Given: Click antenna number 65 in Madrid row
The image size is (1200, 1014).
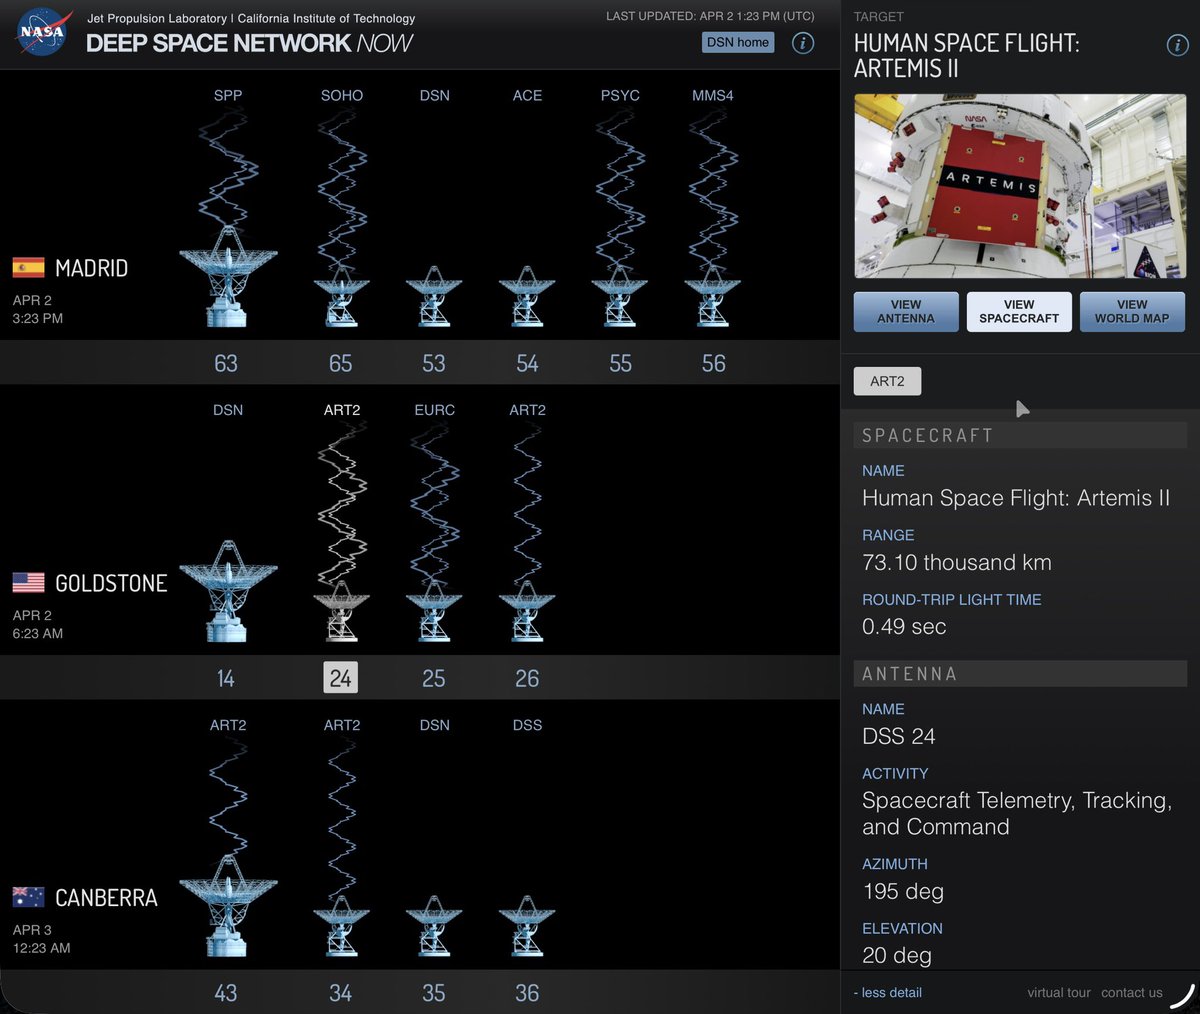Looking at the screenshot, I should click(341, 363).
